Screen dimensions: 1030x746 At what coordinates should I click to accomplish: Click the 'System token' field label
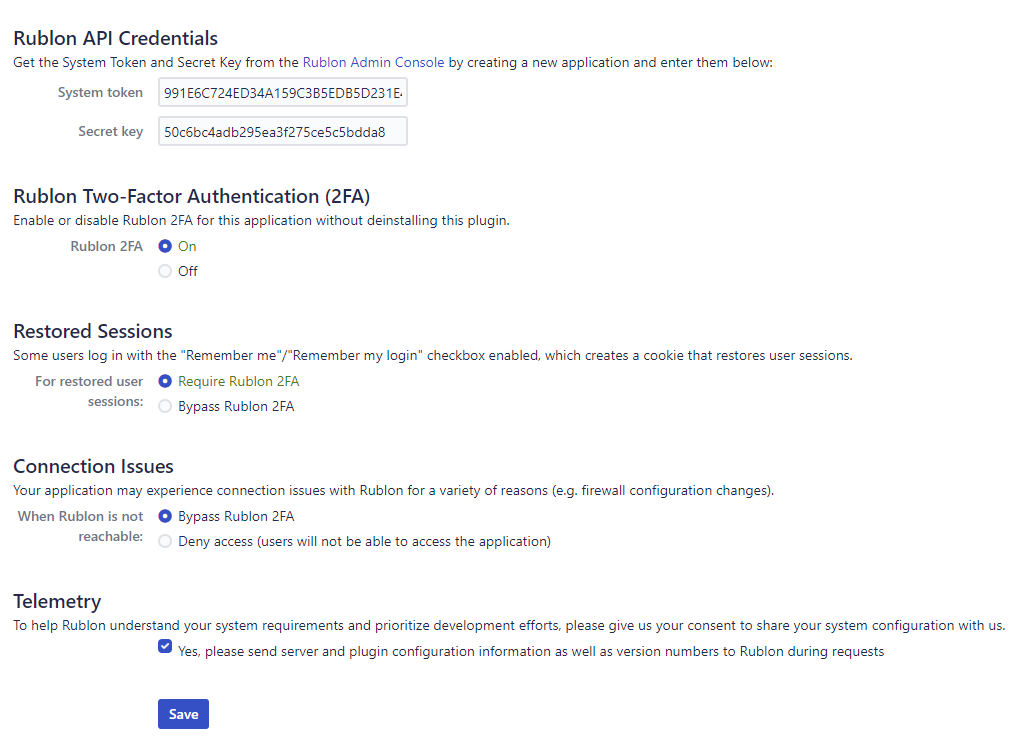(100, 93)
